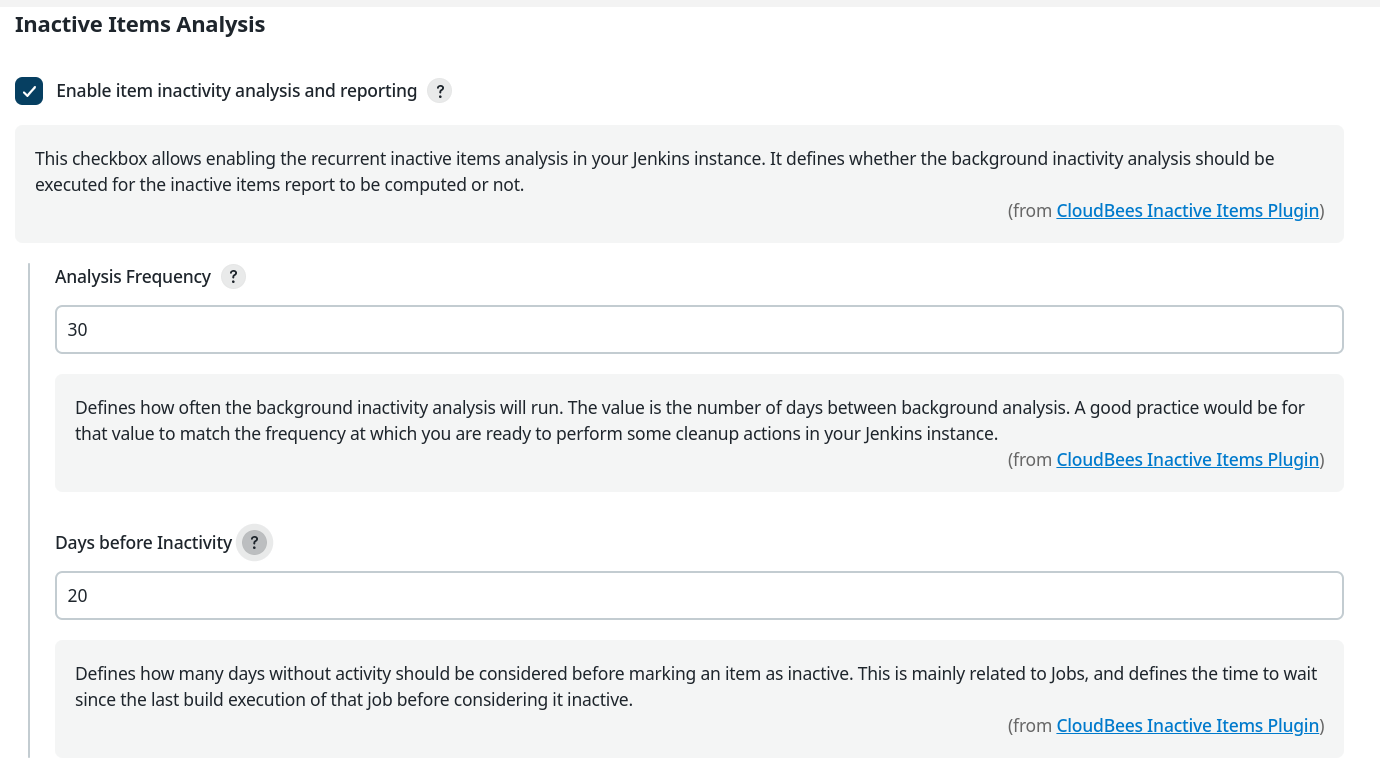The height and width of the screenshot is (781, 1380).
Task: Click help icon beside Days before Inactivity
Action: (255, 543)
